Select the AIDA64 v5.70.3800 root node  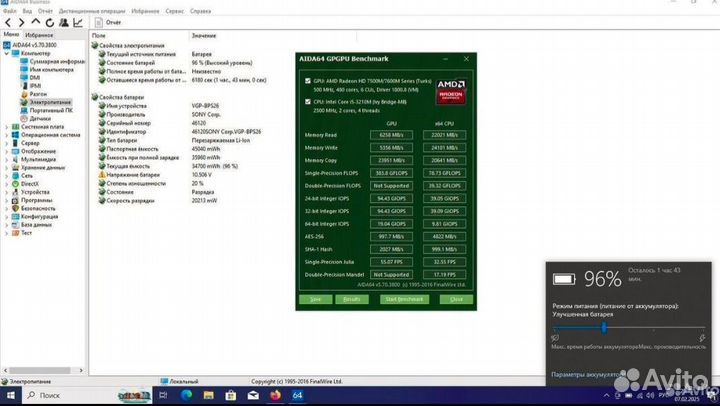[x=30, y=45]
